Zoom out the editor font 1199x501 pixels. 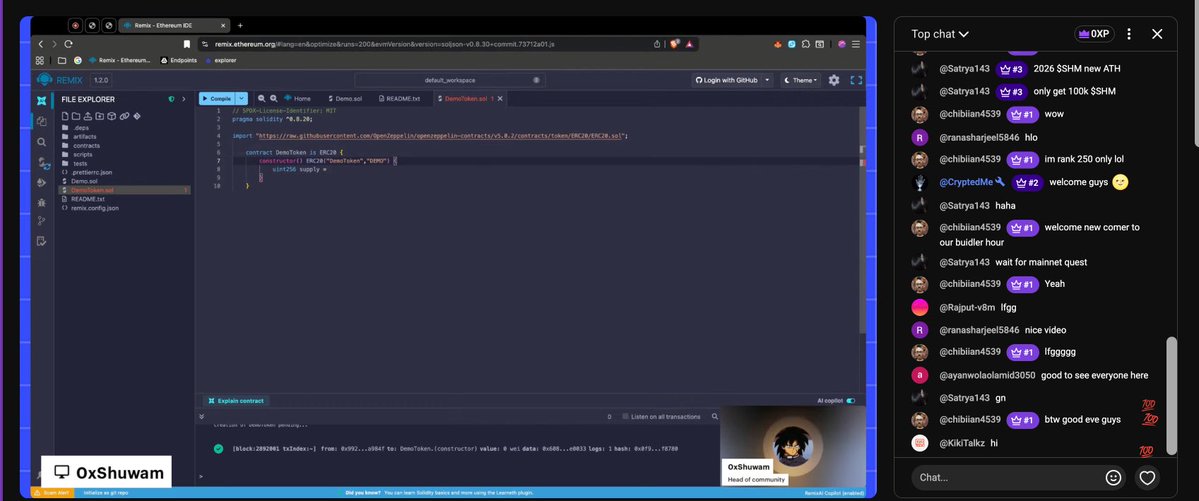(x=262, y=99)
